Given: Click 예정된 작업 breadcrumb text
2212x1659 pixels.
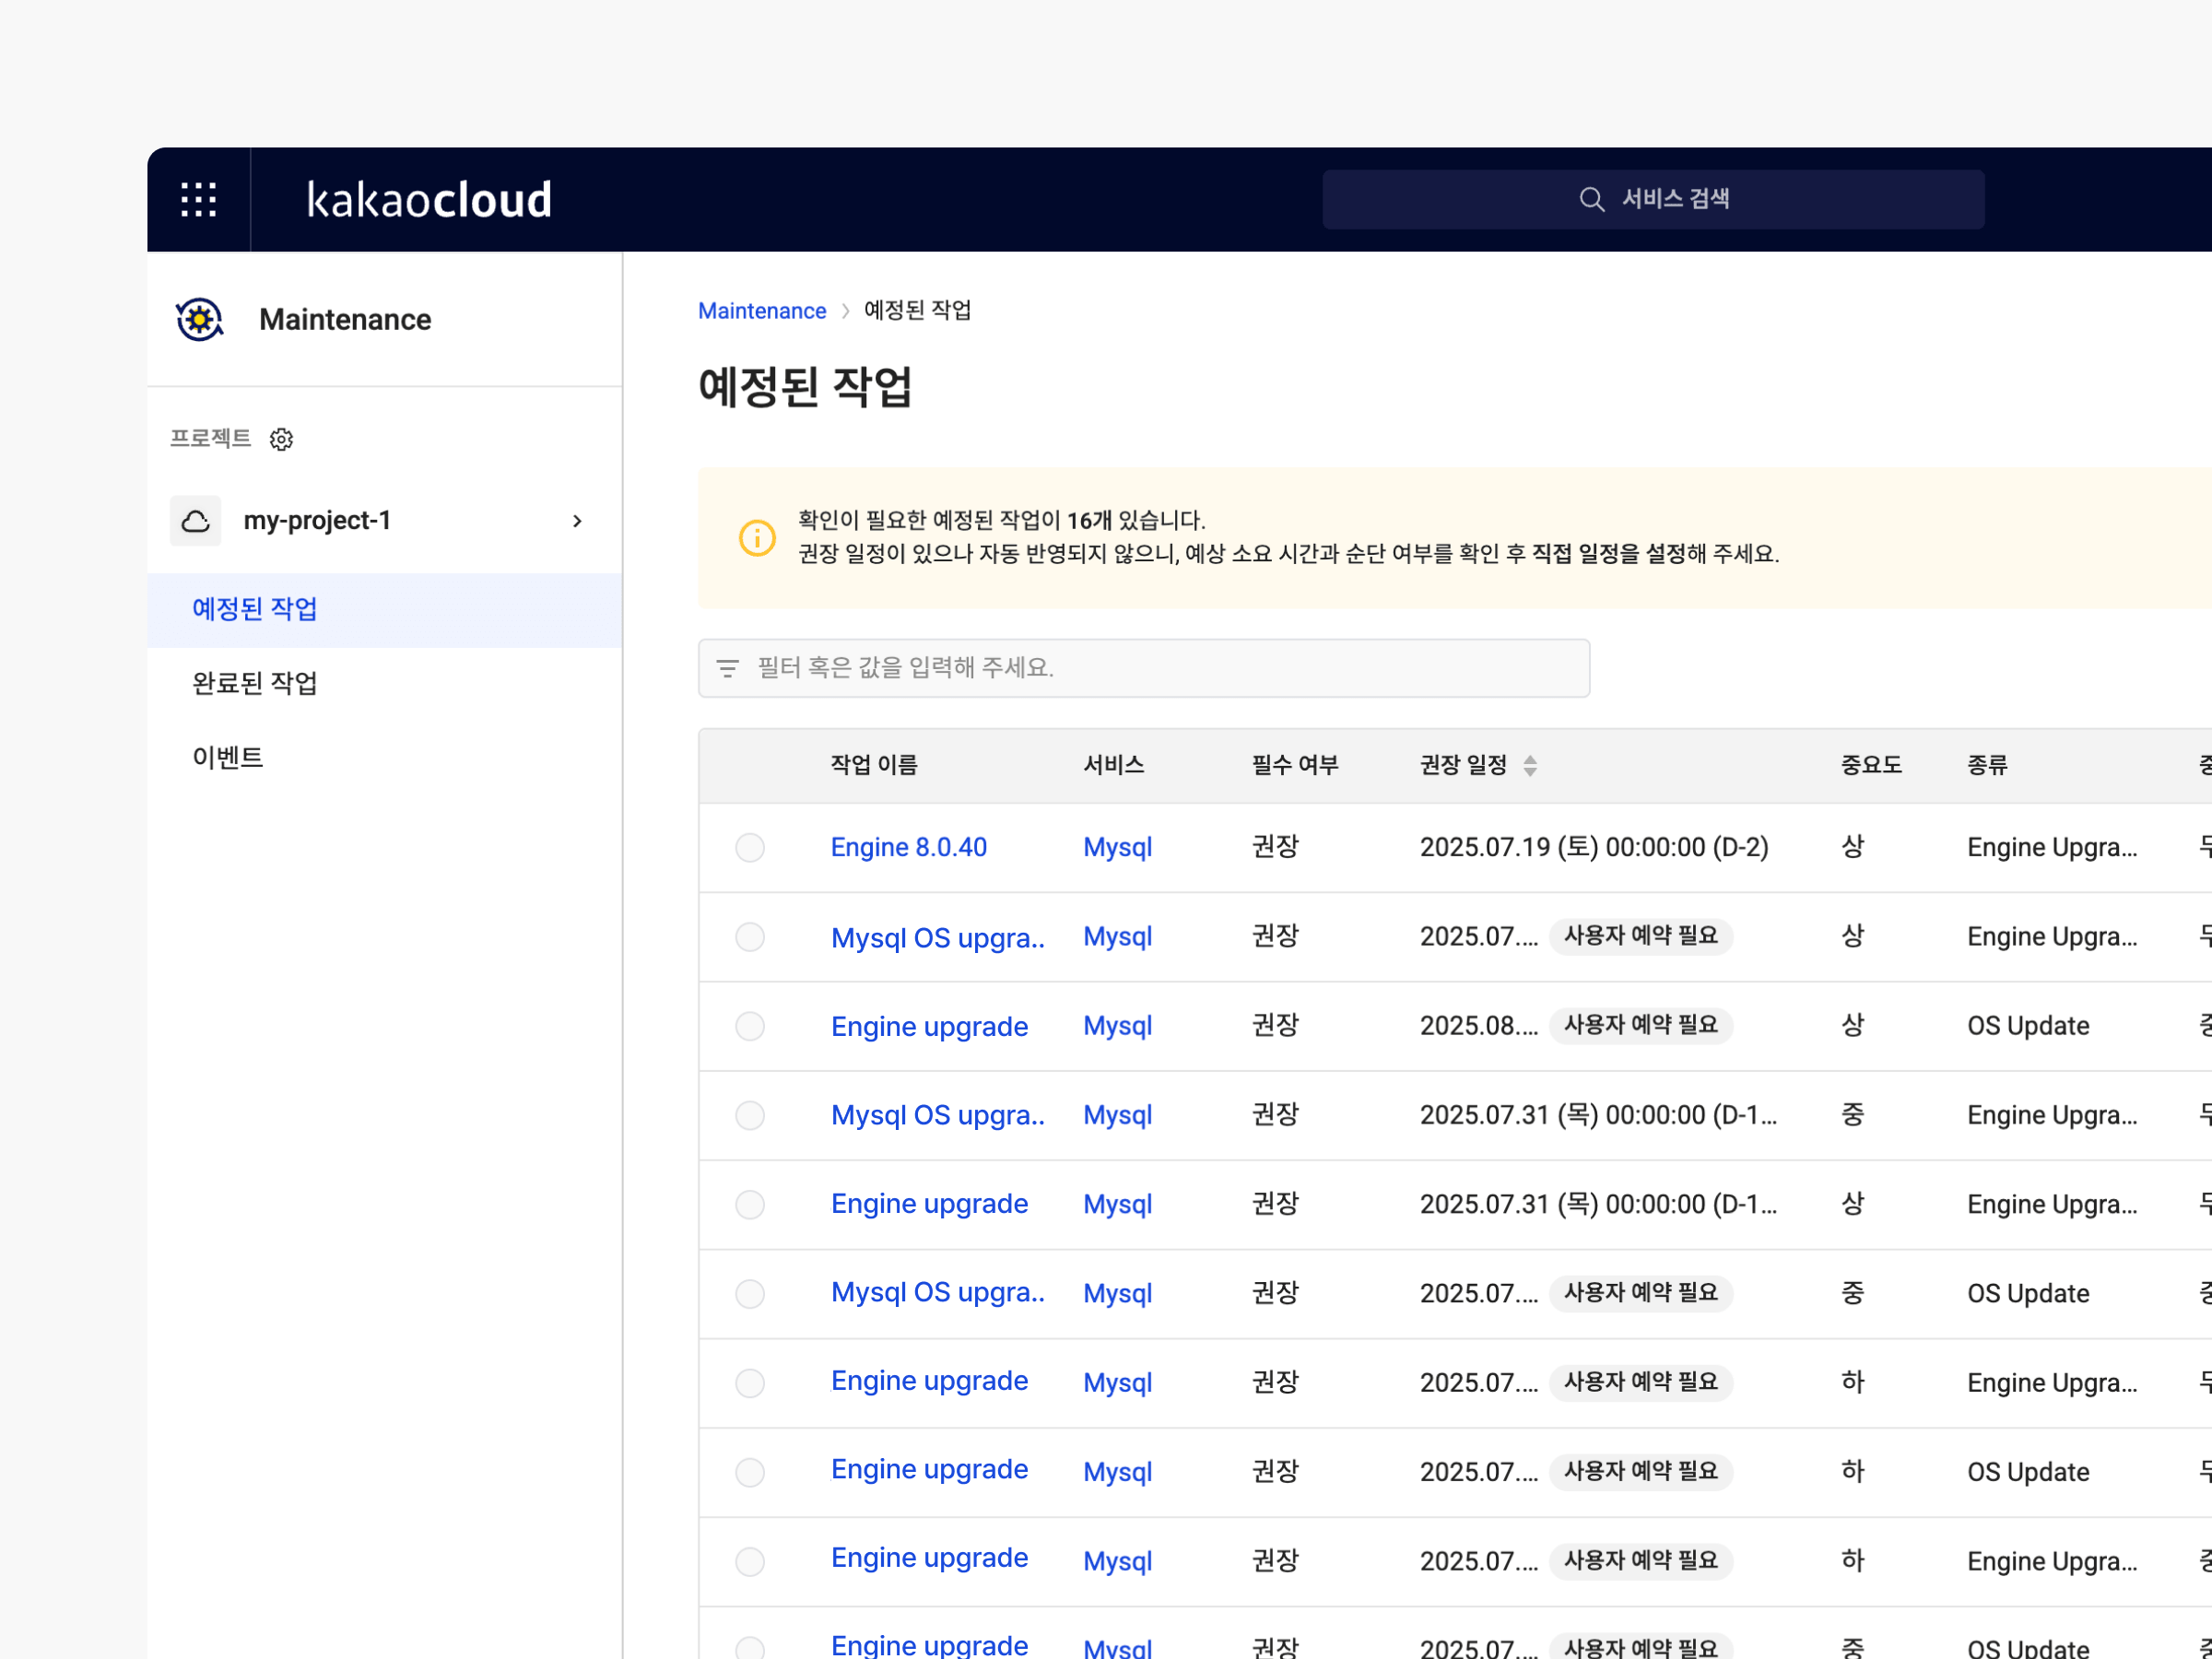Looking at the screenshot, I should [x=917, y=311].
